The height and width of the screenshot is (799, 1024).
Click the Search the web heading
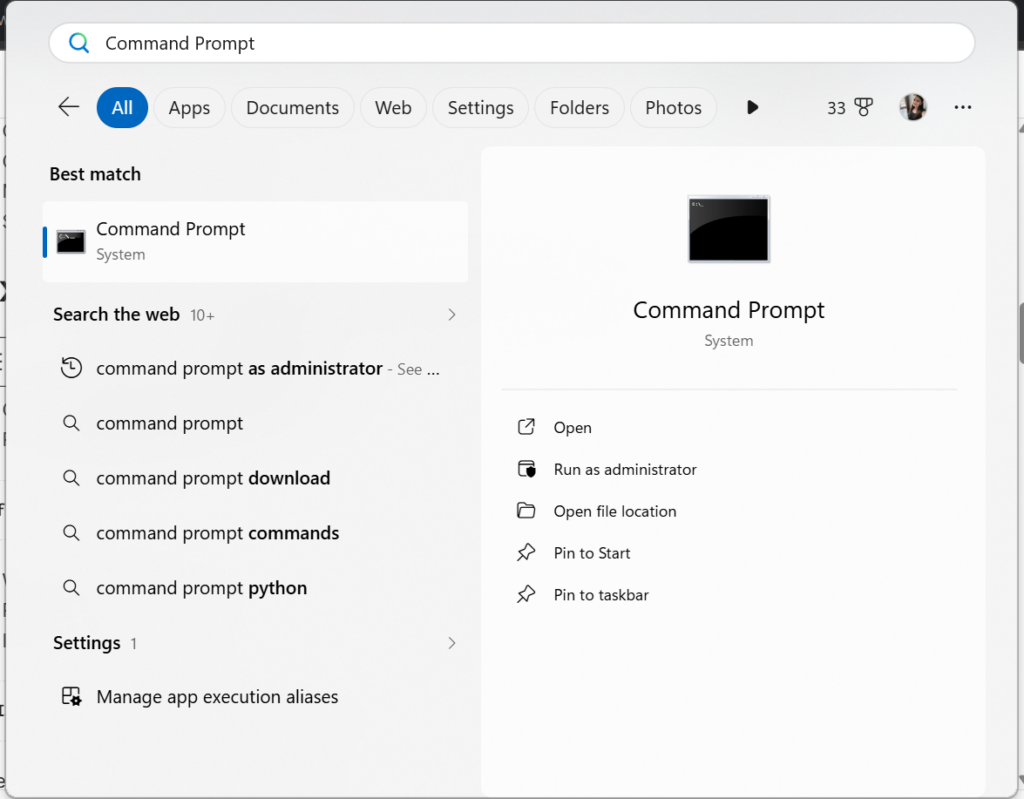[116, 314]
